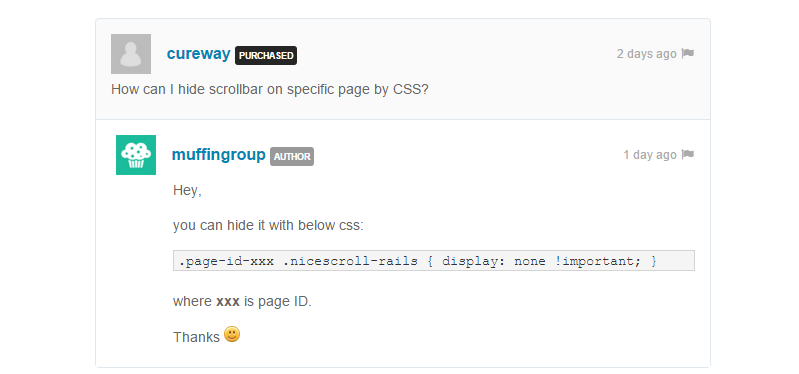
Task: Select the black PURCHASED badge
Action: point(266,56)
